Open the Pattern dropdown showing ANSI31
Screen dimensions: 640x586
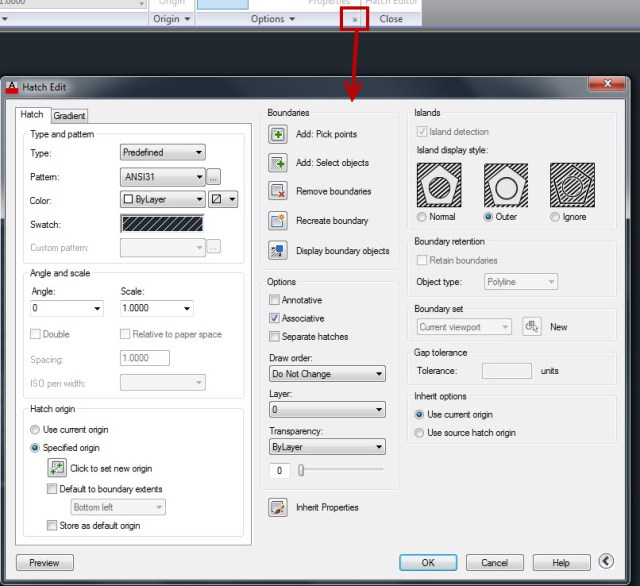pos(162,177)
